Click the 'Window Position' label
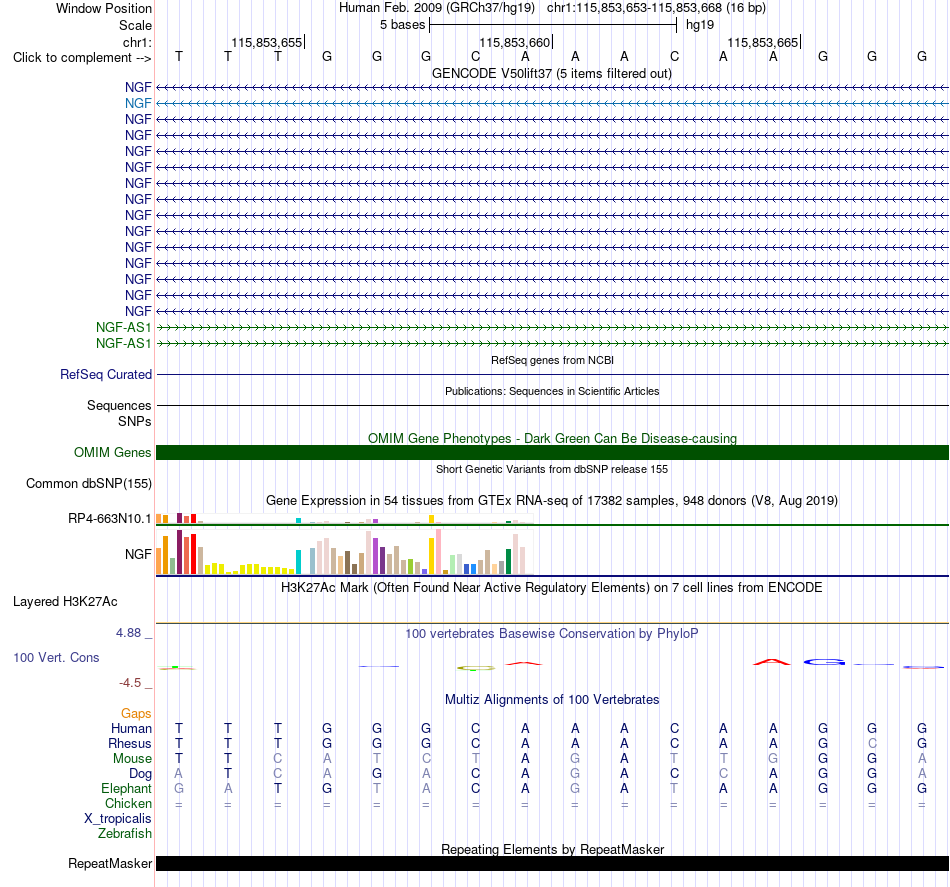The image size is (950, 887). [x=104, y=8]
